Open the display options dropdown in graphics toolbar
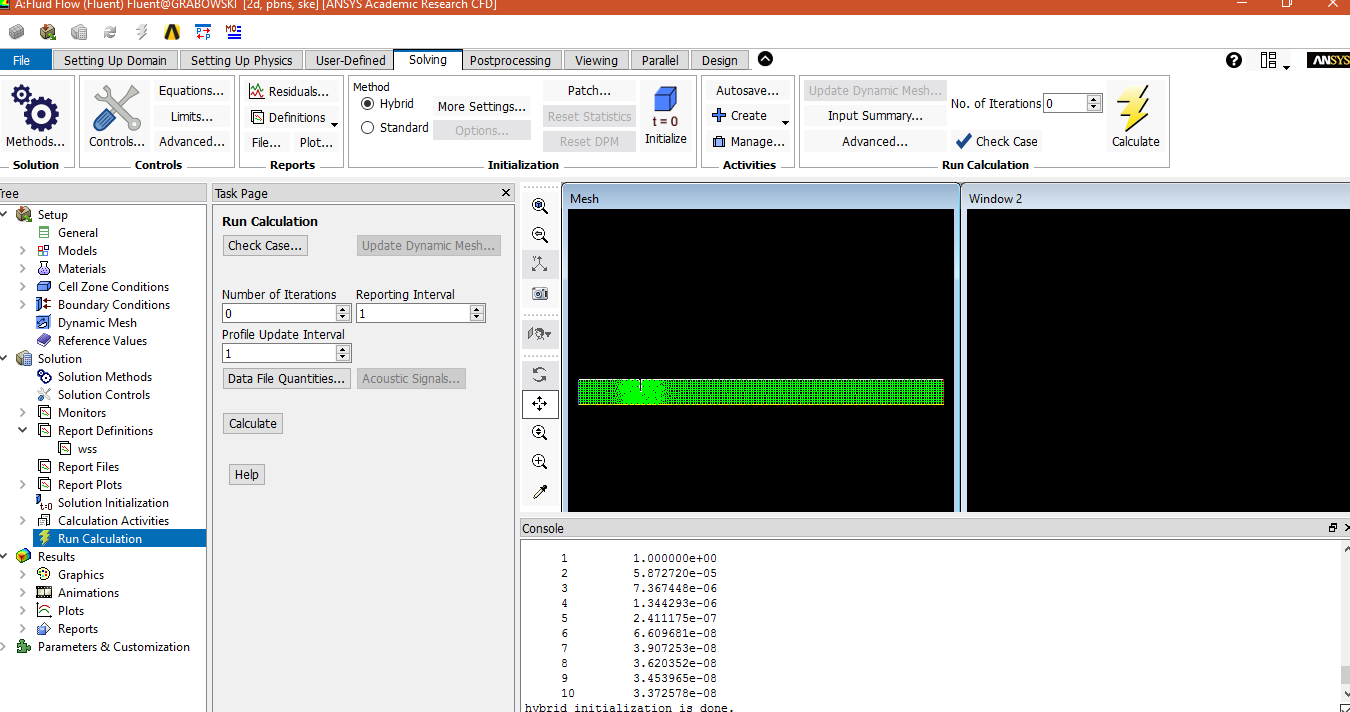1350x712 pixels. pos(540,334)
